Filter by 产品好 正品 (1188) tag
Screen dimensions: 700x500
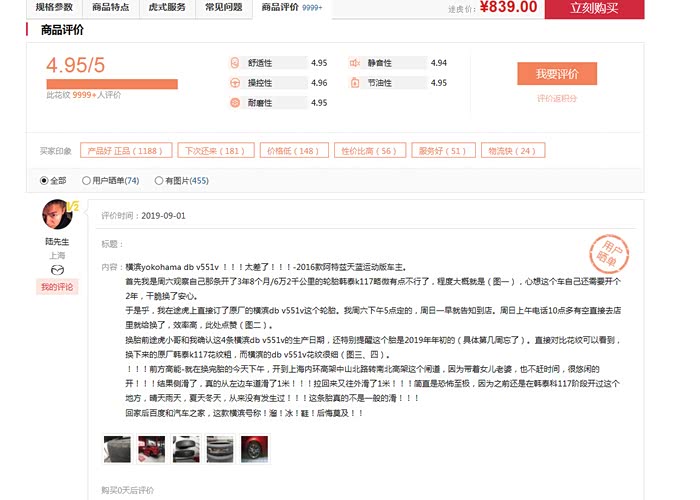[x=124, y=151]
